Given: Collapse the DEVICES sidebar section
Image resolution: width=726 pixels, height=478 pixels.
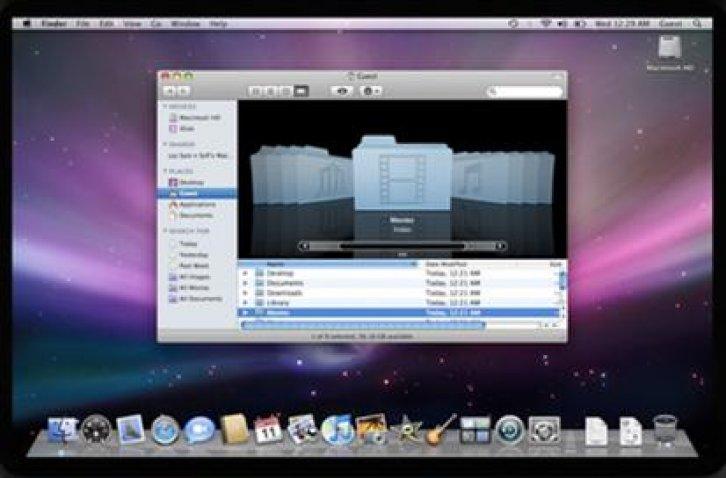Looking at the screenshot, I should click(x=165, y=107).
